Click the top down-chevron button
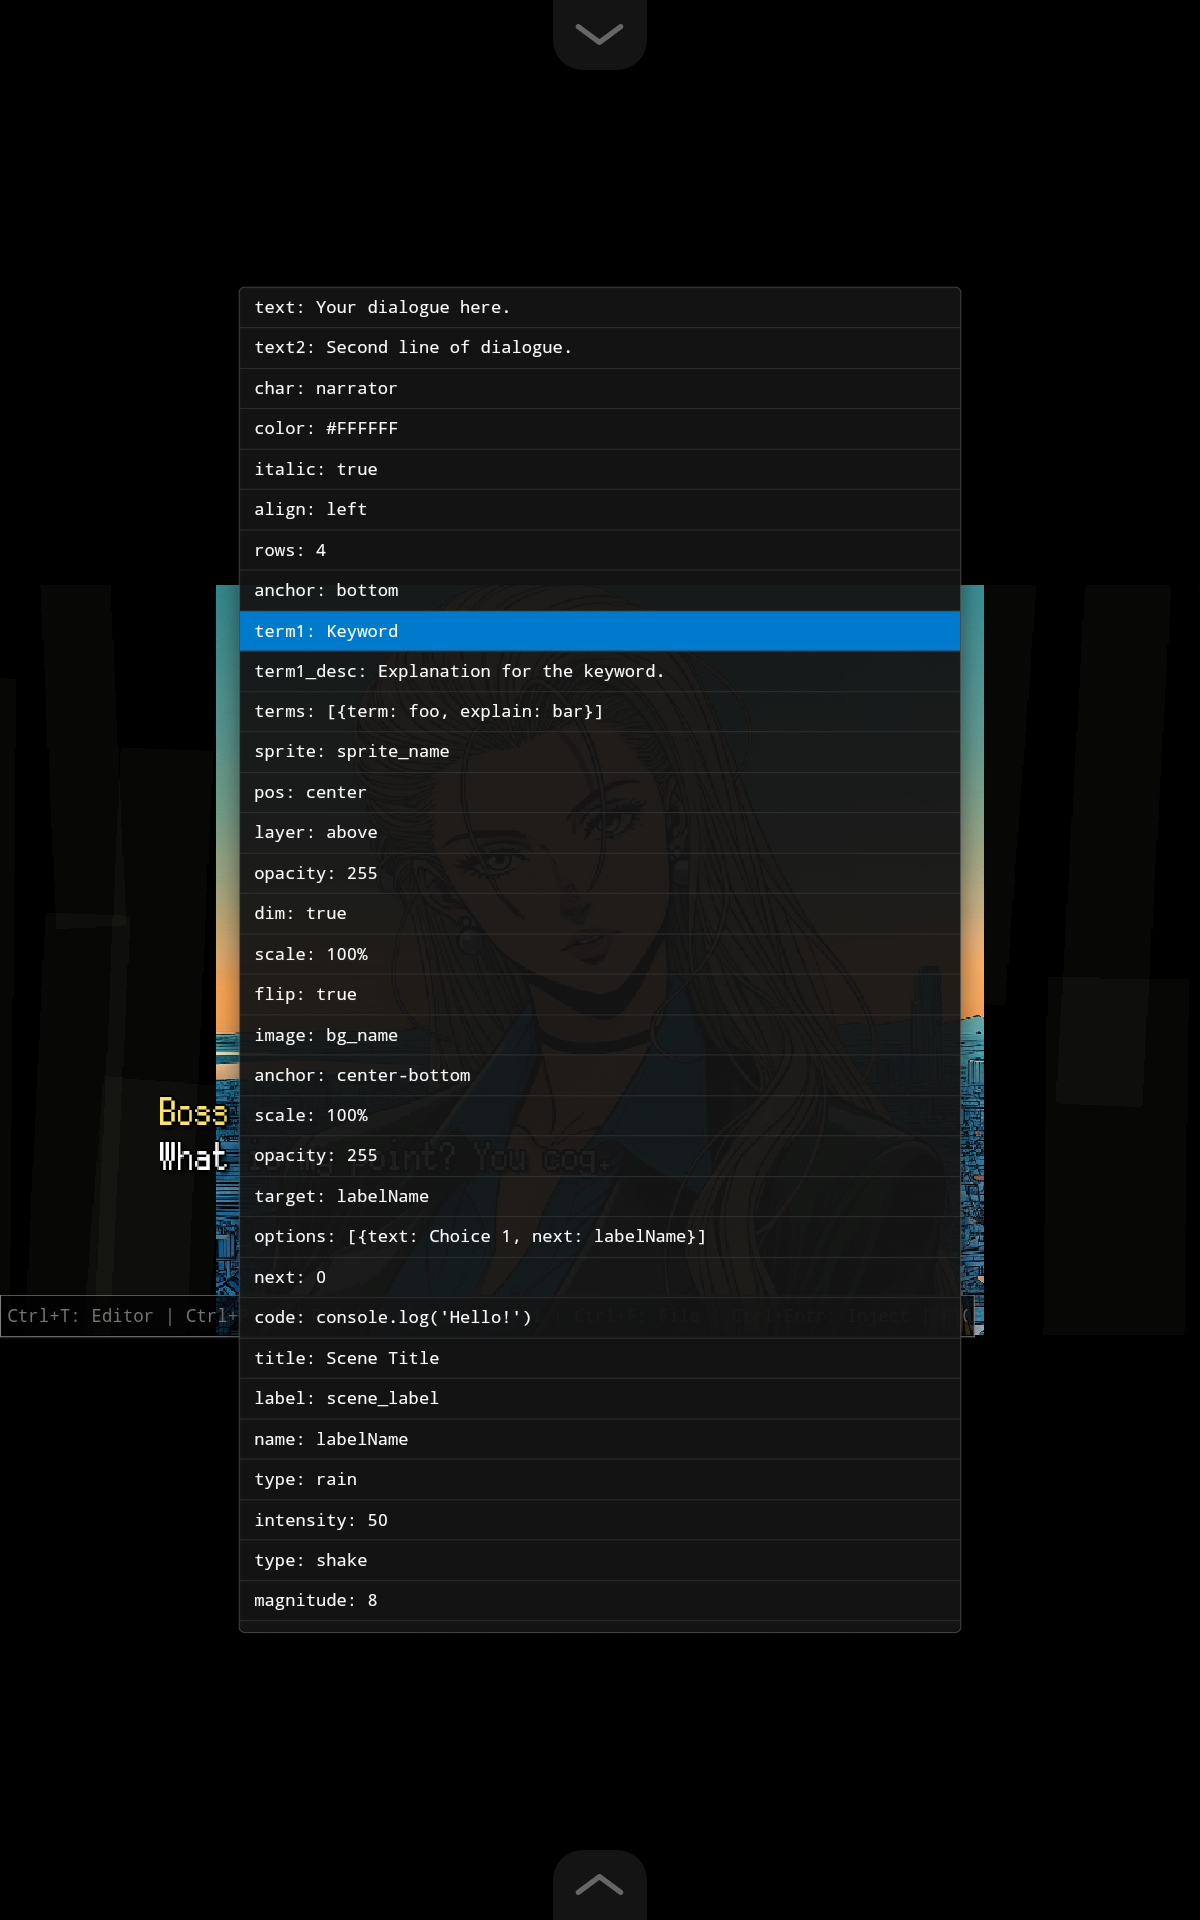 [600, 34]
